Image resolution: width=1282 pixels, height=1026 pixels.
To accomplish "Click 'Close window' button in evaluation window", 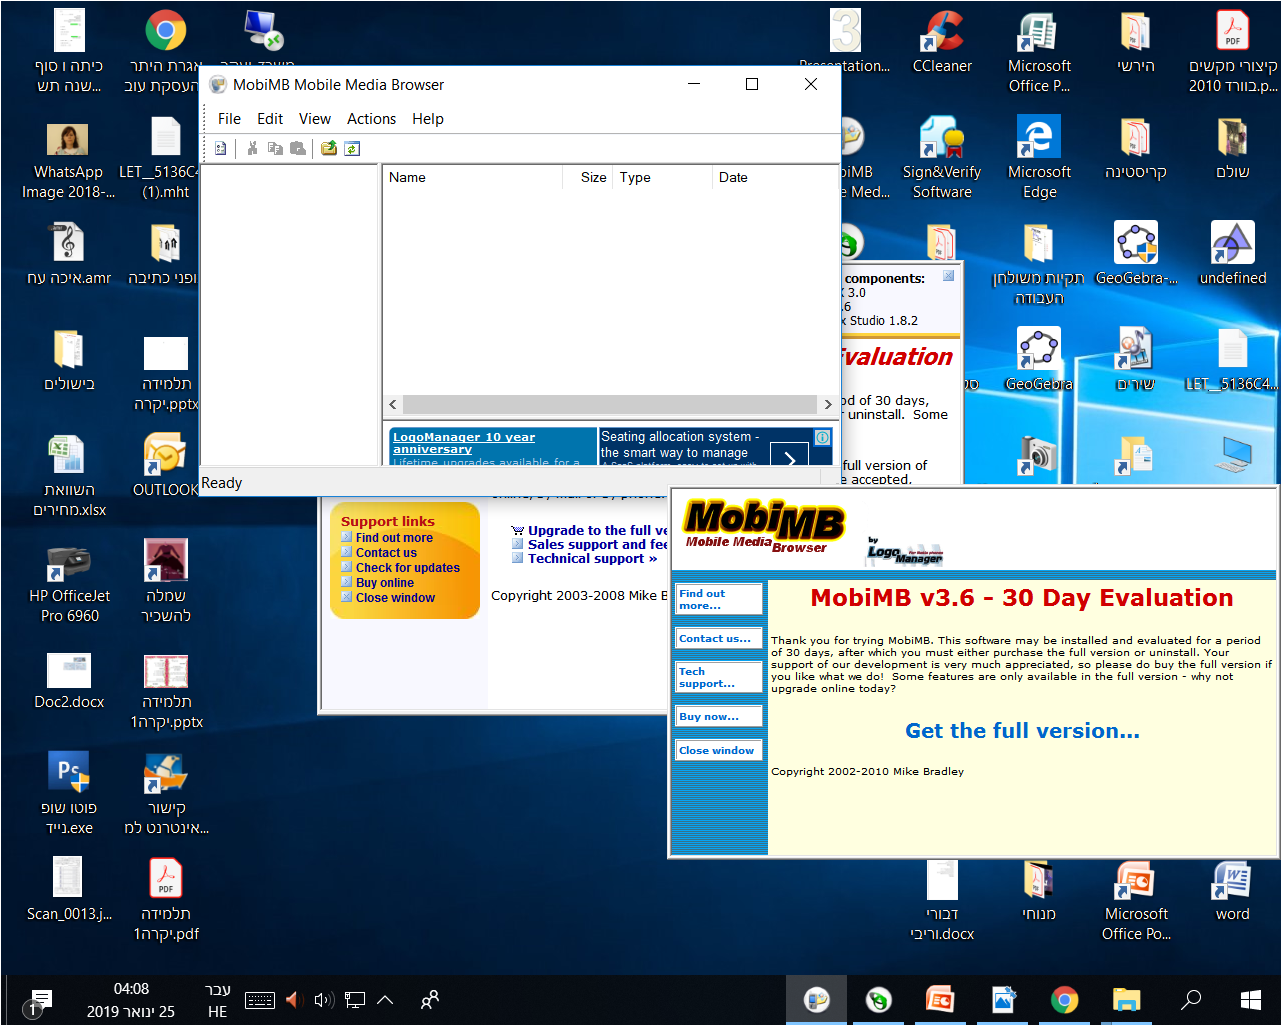I will pos(718,750).
